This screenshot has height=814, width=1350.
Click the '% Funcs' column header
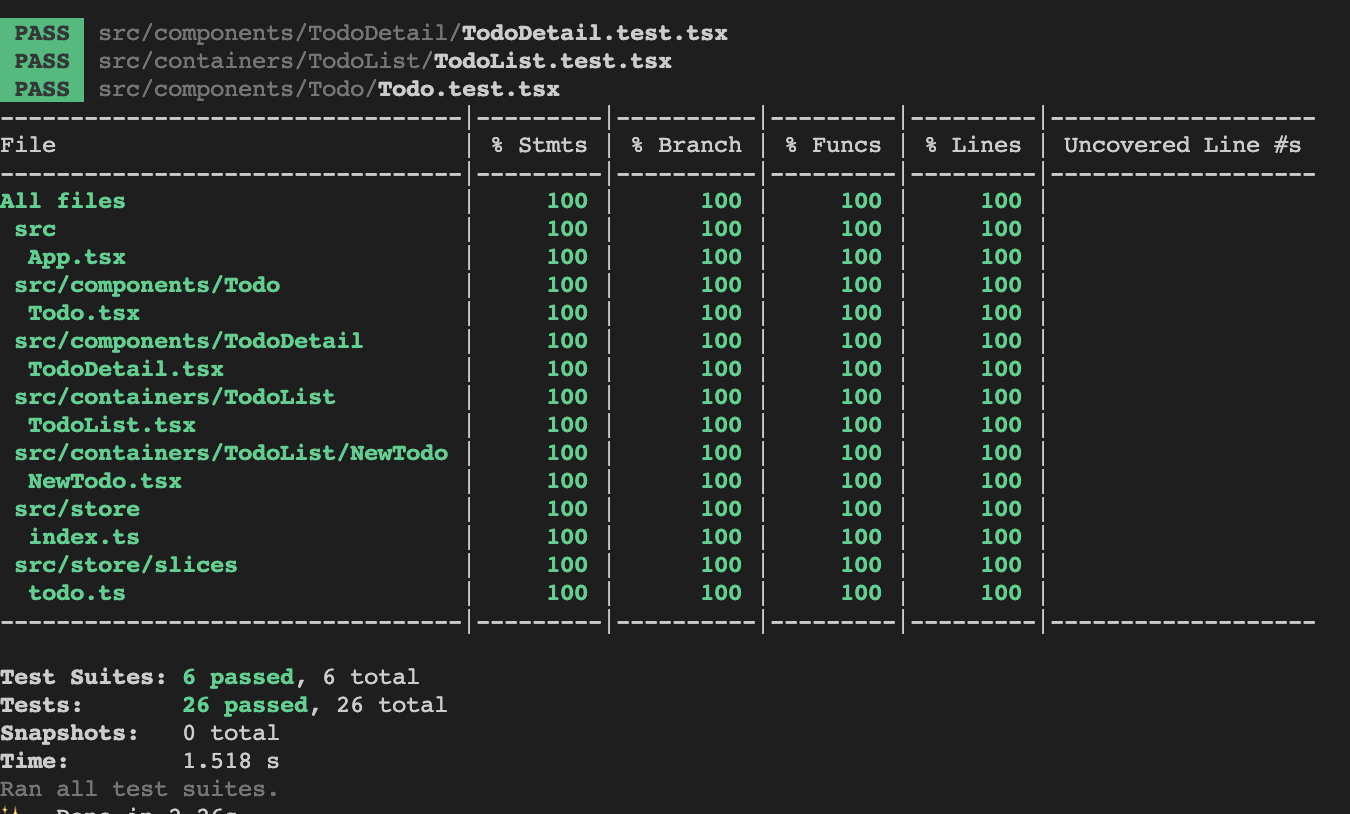click(833, 145)
